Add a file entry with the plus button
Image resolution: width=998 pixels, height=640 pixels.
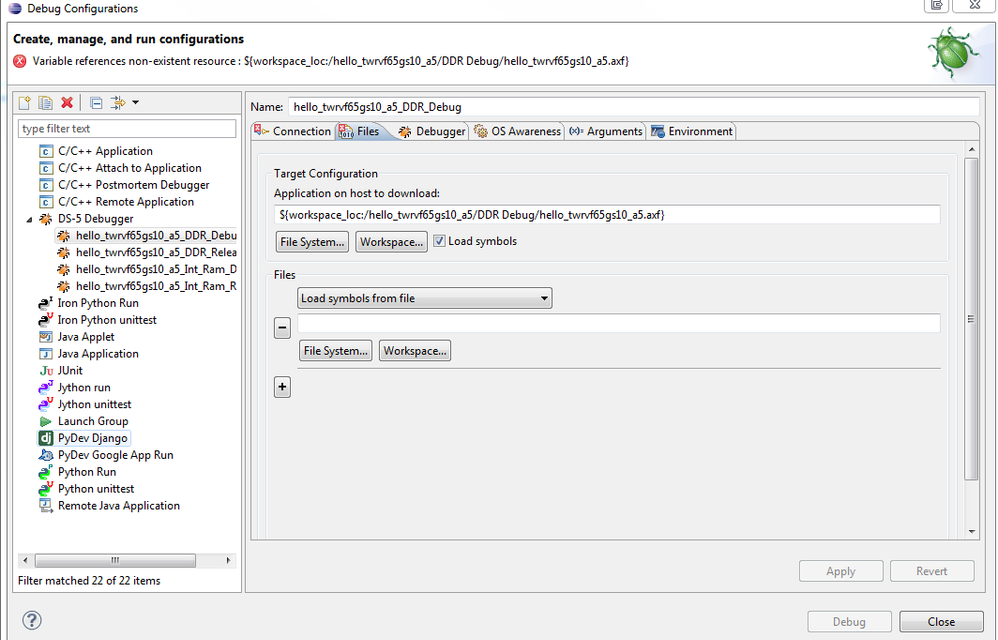[x=282, y=387]
